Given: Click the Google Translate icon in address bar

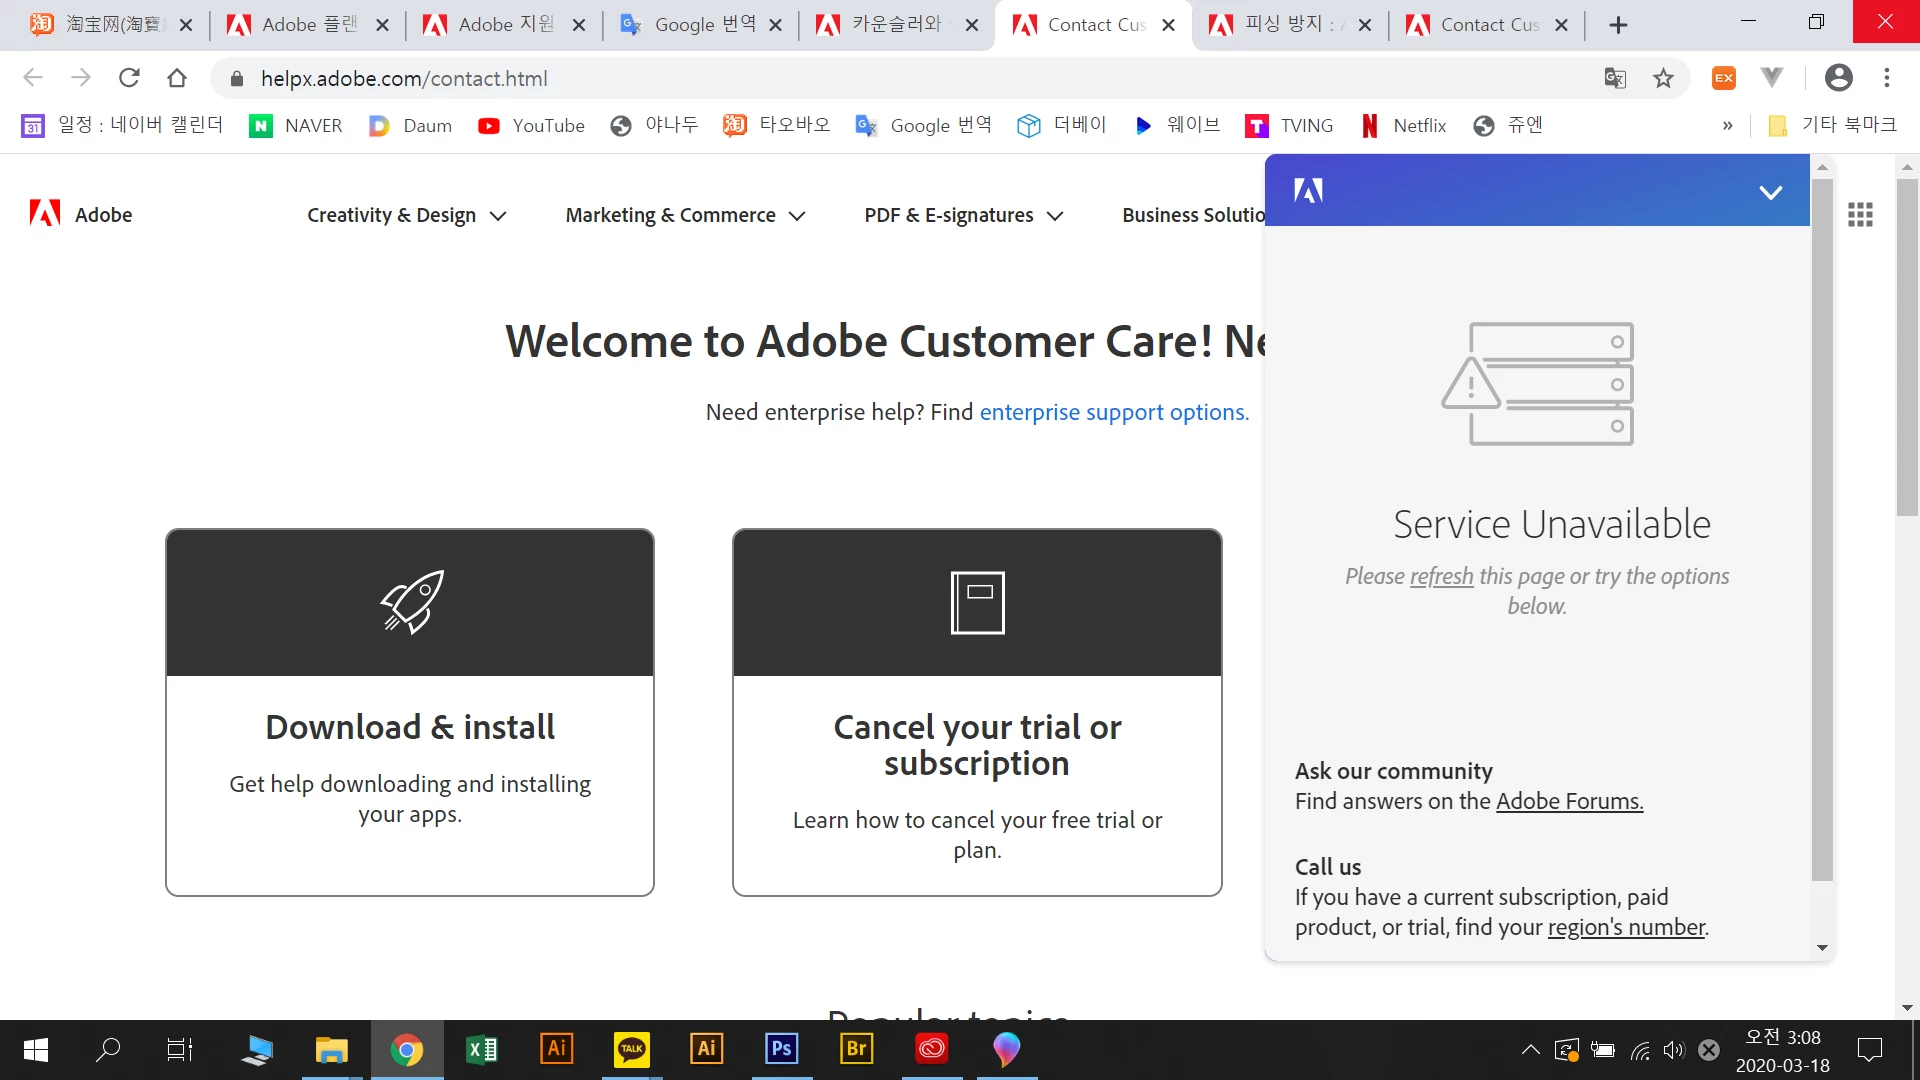Looking at the screenshot, I should click(x=1614, y=78).
